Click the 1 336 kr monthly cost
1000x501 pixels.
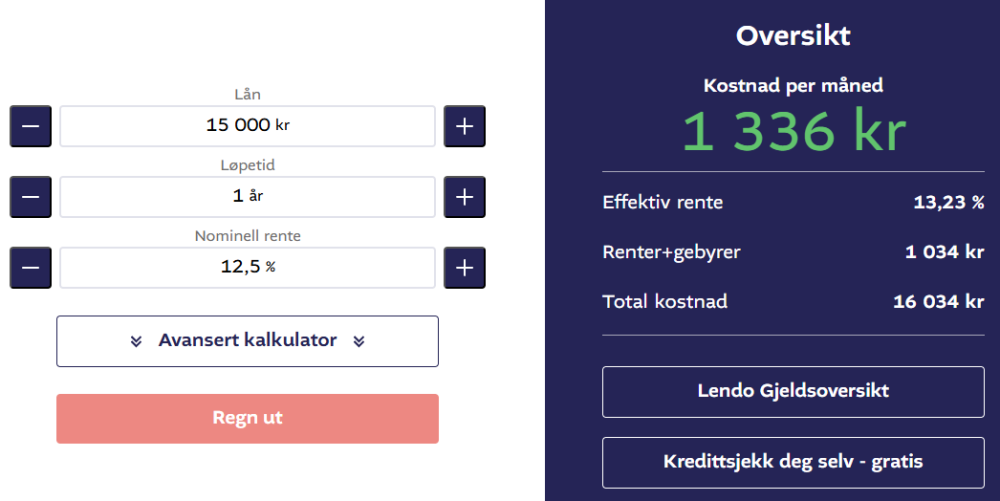click(x=793, y=131)
